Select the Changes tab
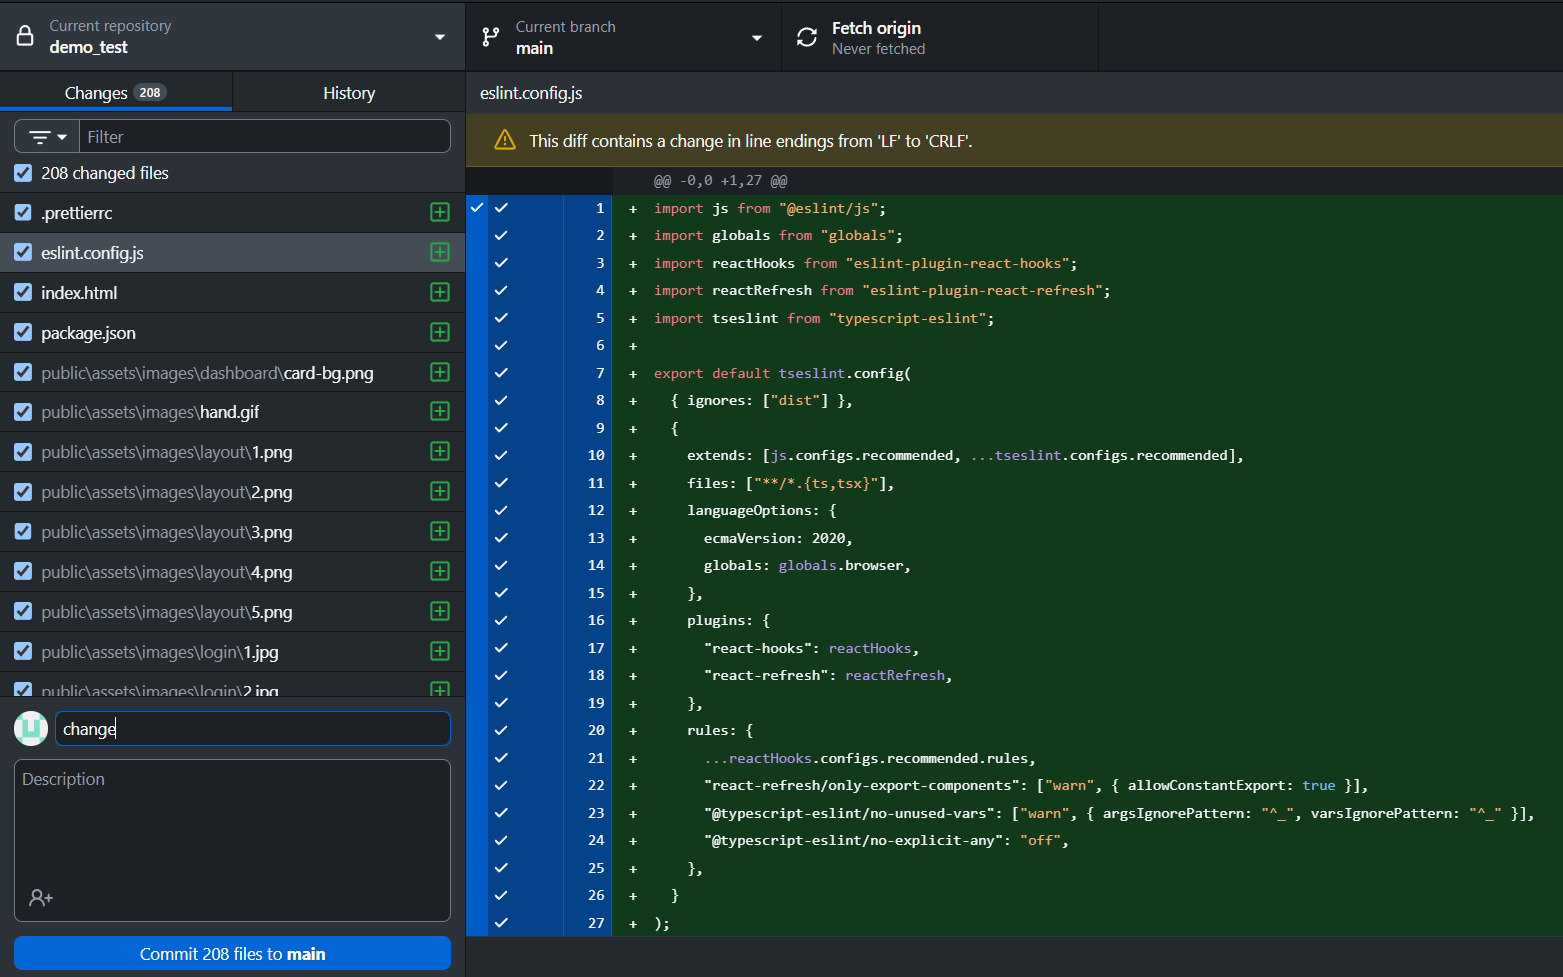This screenshot has width=1563, height=977. [x=115, y=93]
